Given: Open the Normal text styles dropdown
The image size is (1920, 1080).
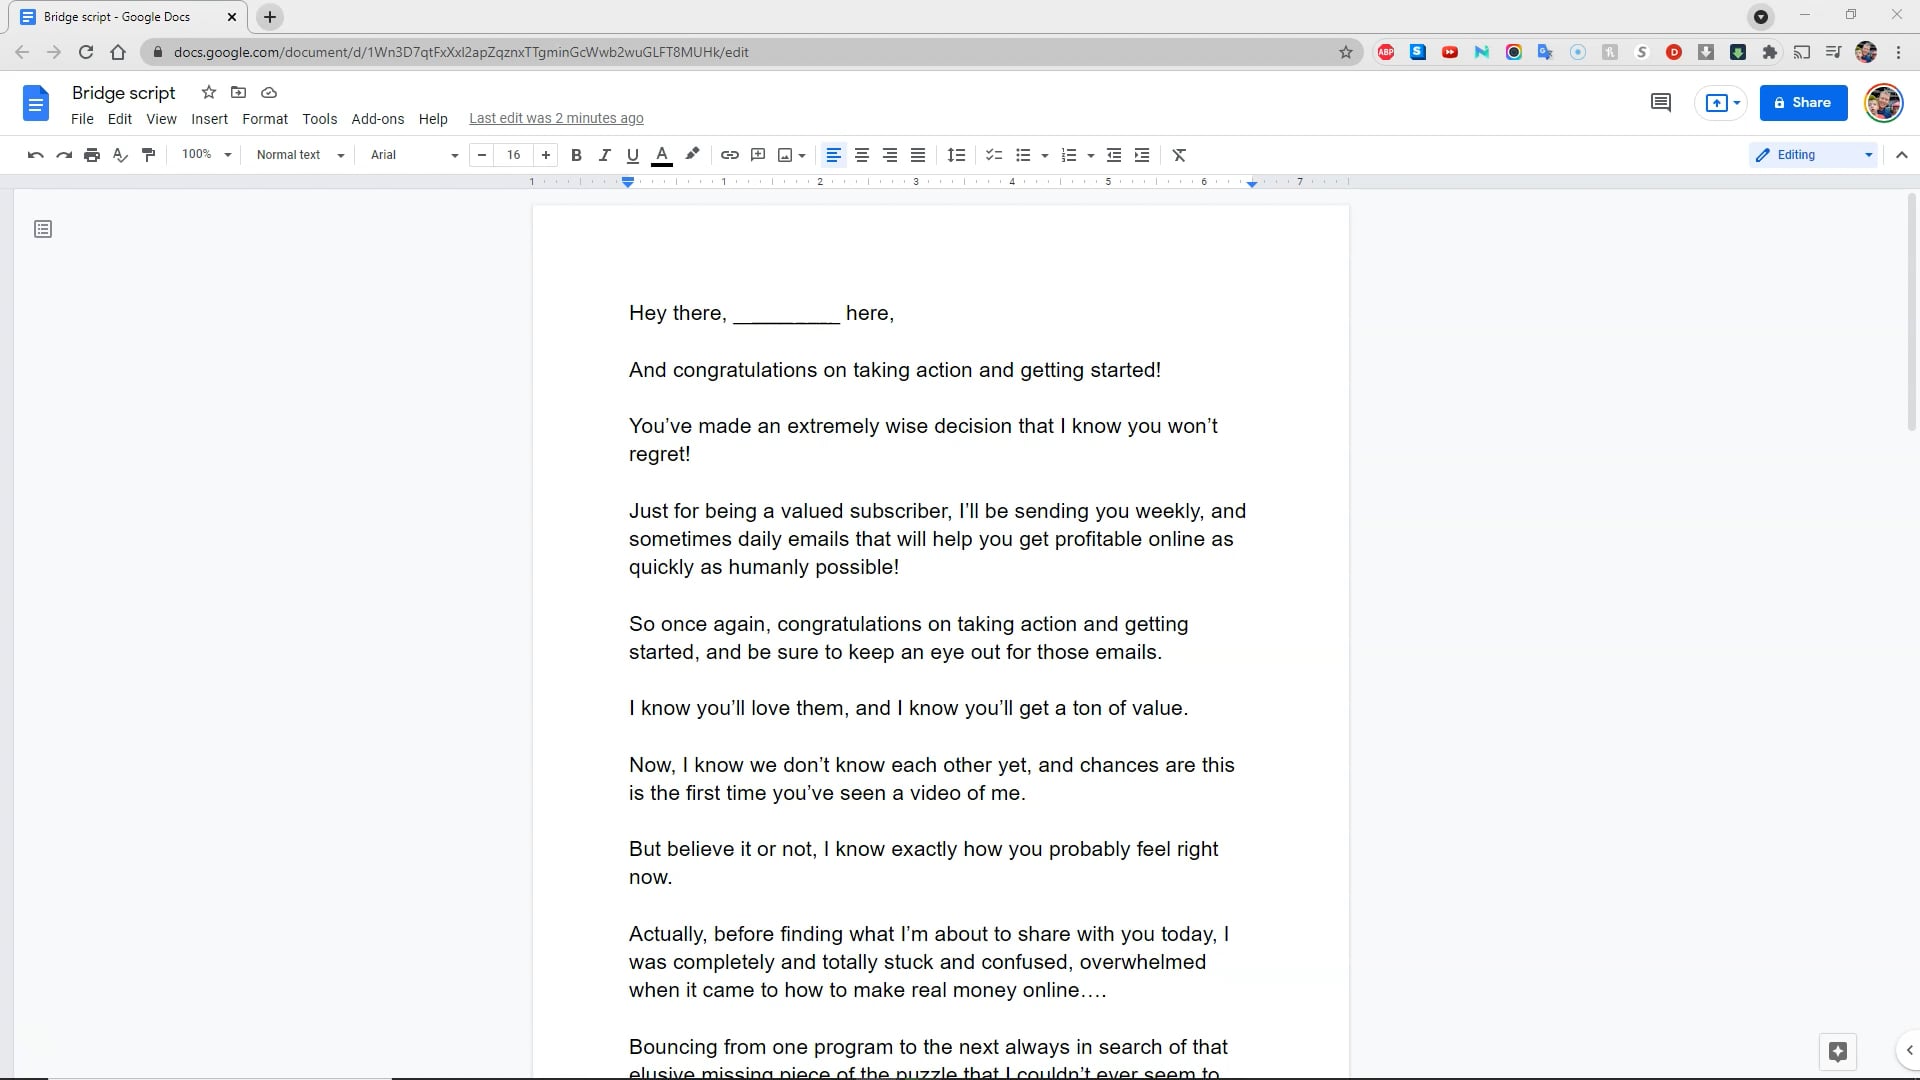Looking at the screenshot, I should [300, 155].
